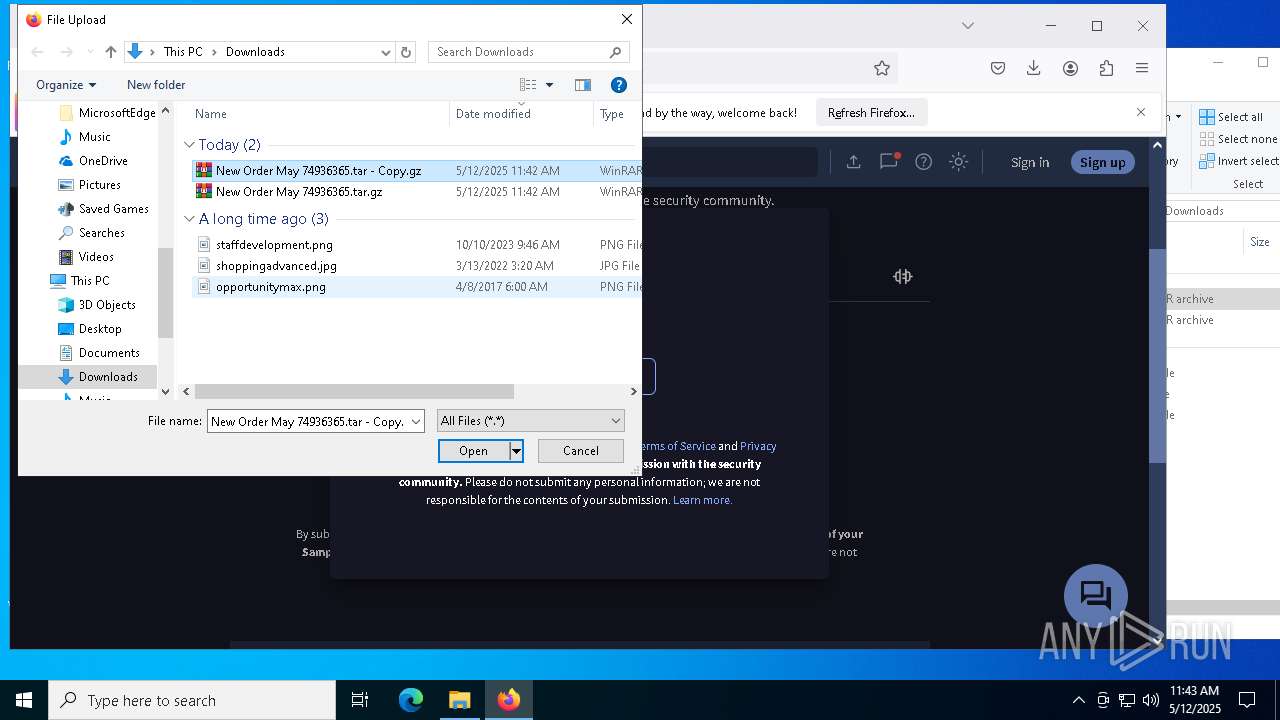This screenshot has width=1280, height=720.
Task: Select Documents in navigation tree
Action: click(99, 353)
